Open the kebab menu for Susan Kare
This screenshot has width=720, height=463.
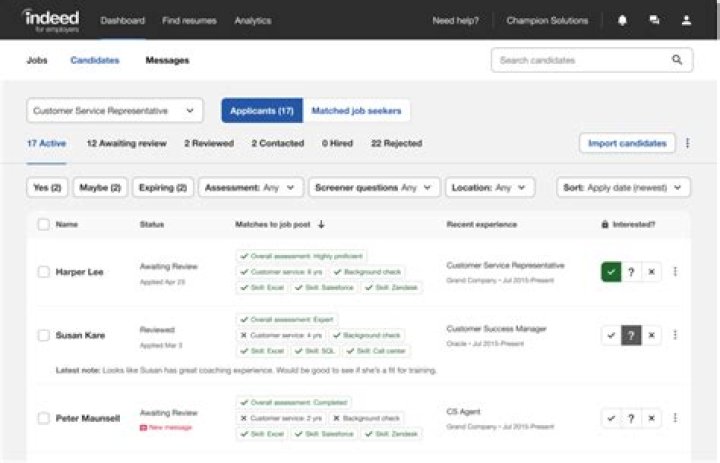[675, 335]
